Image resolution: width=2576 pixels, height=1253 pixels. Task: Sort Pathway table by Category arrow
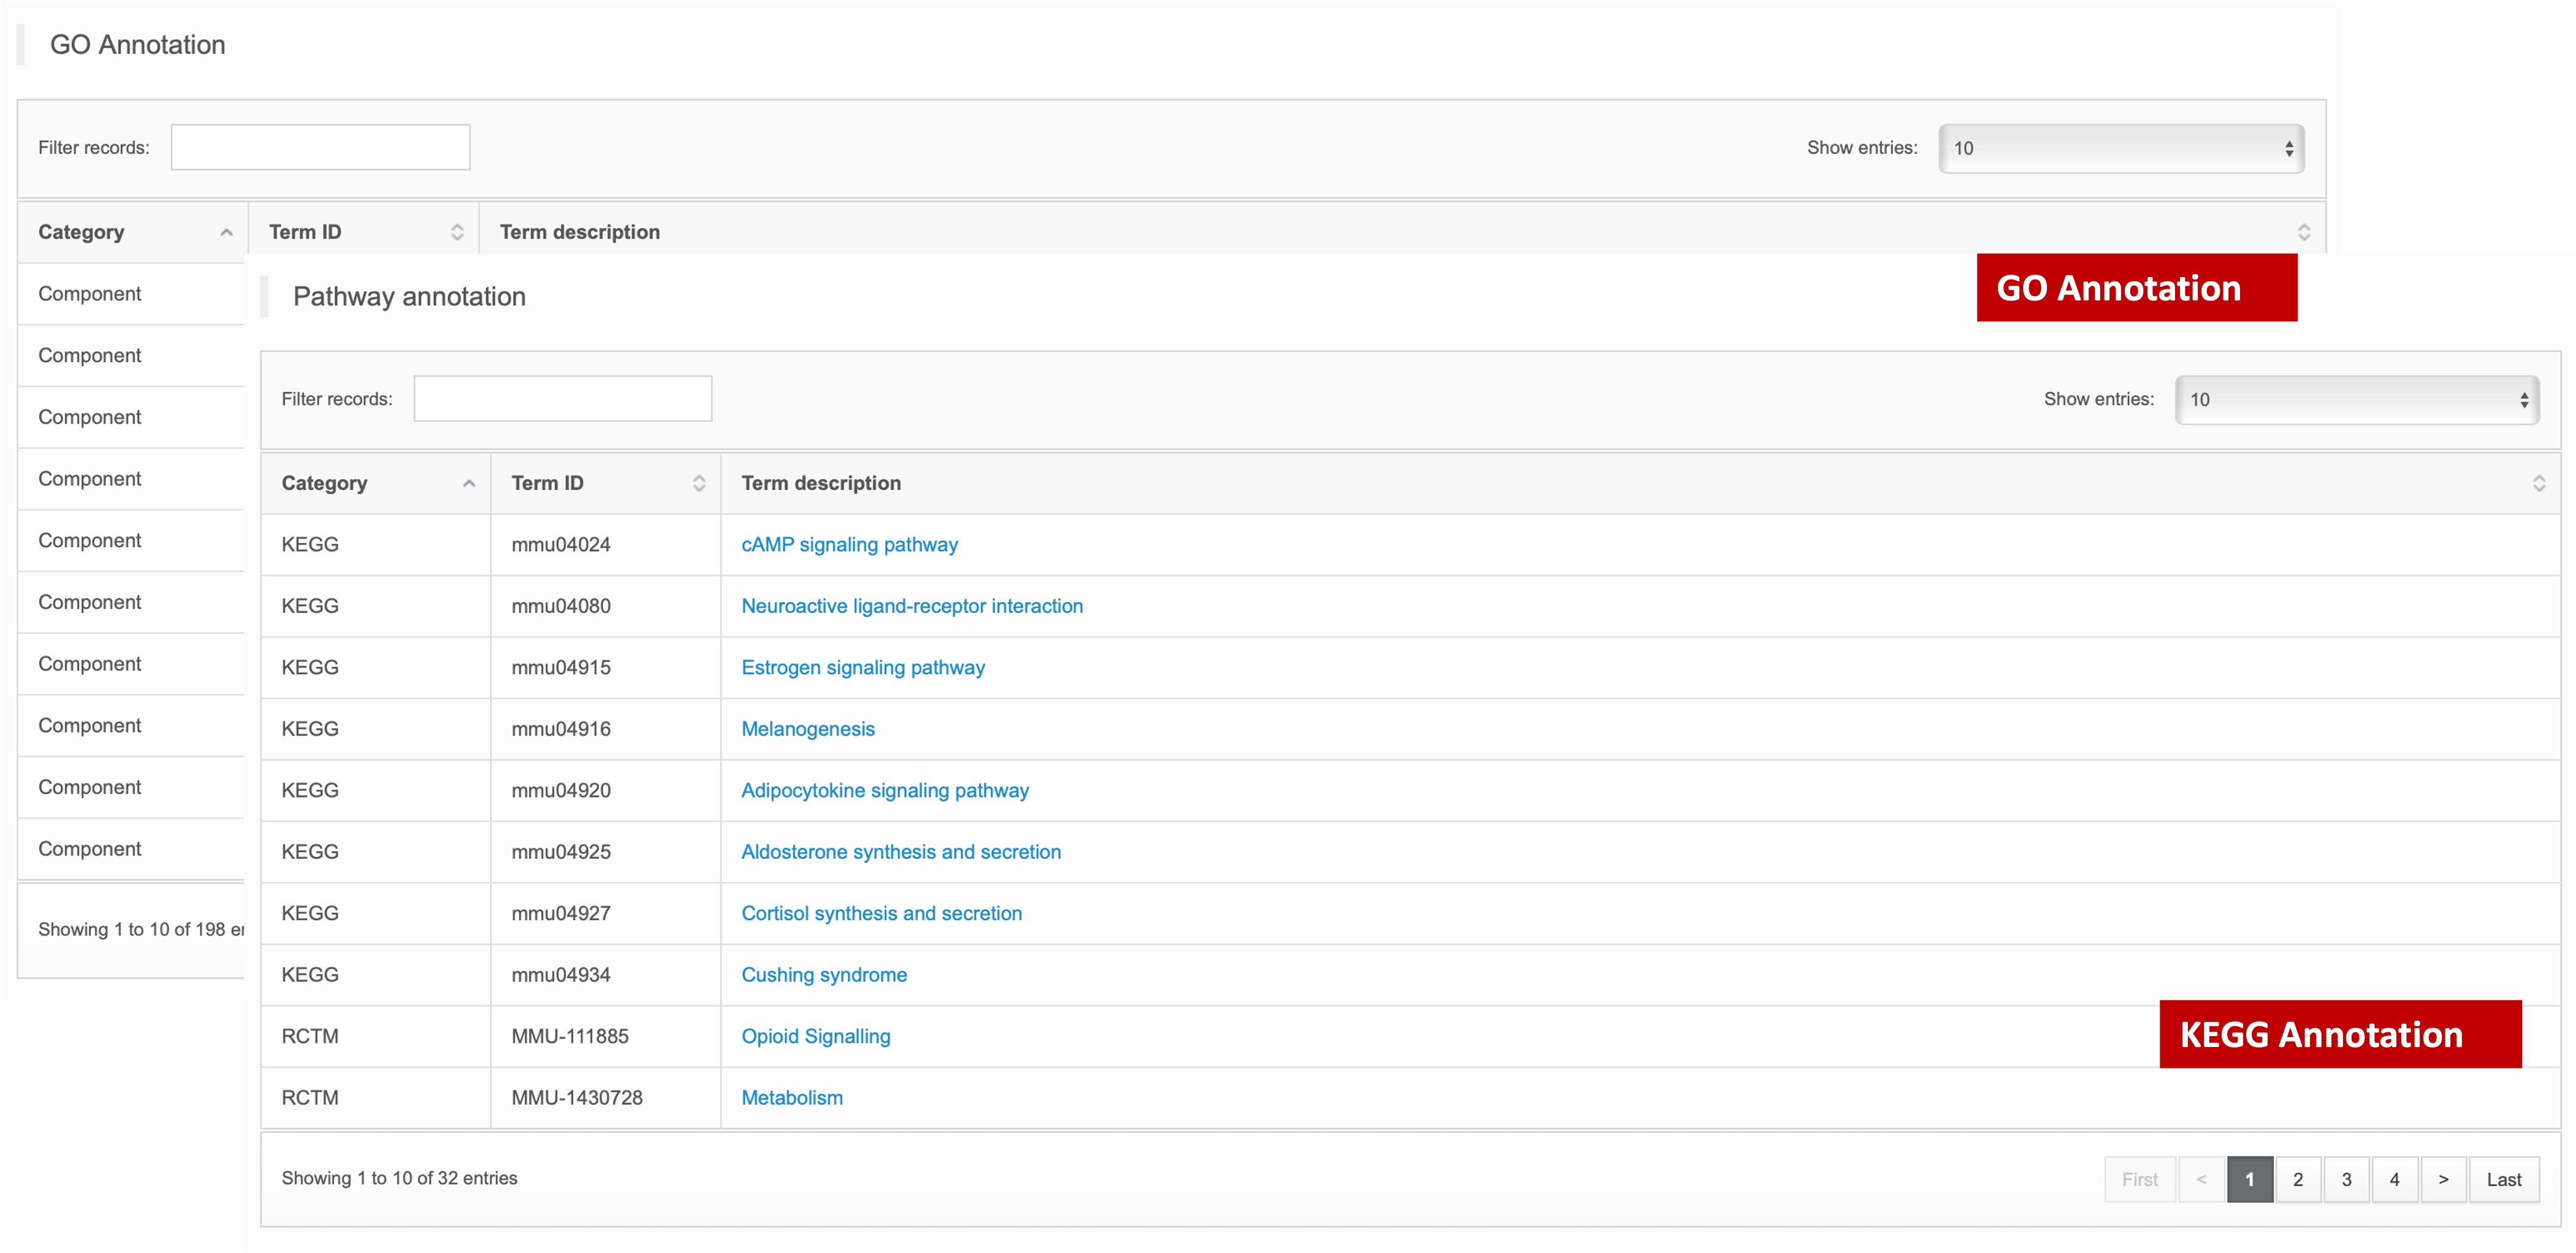[x=469, y=483]
